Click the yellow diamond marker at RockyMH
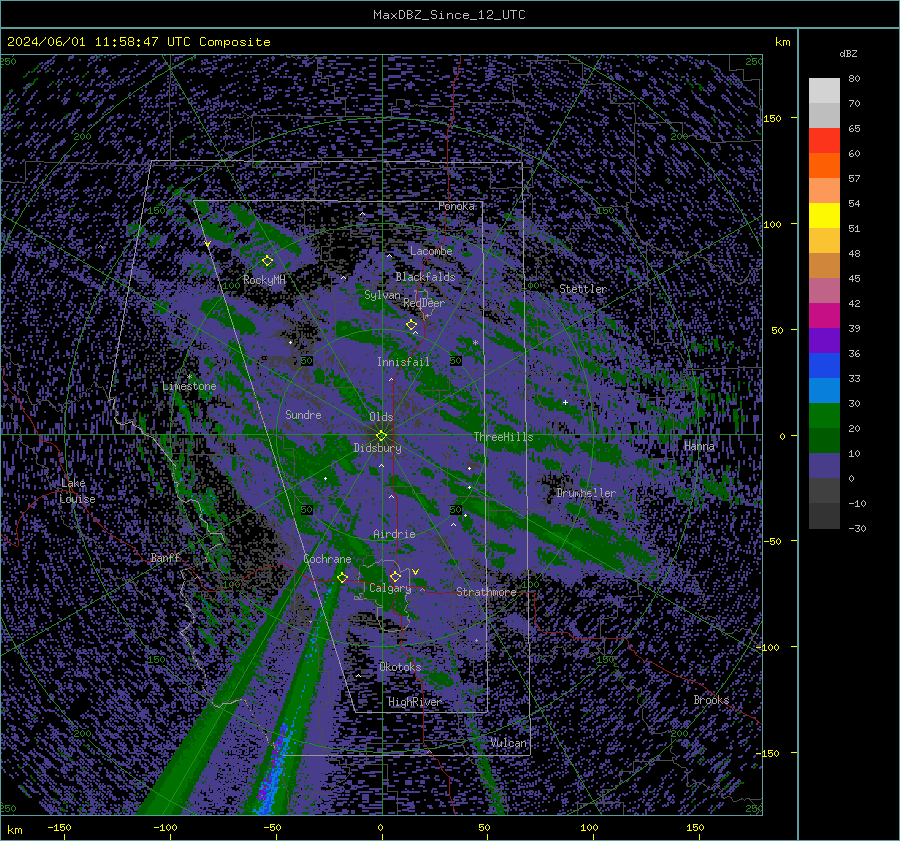Image resolution: width=900 pixels, height=841 pixels. click(267, 261)
